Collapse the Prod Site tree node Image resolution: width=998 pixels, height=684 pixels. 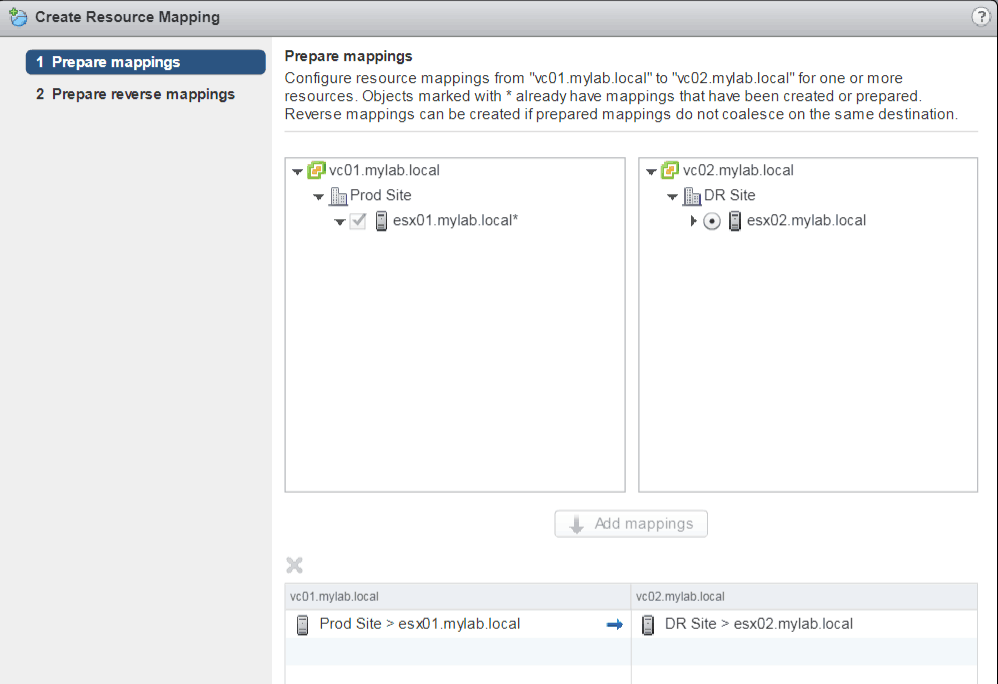(319, 196)
